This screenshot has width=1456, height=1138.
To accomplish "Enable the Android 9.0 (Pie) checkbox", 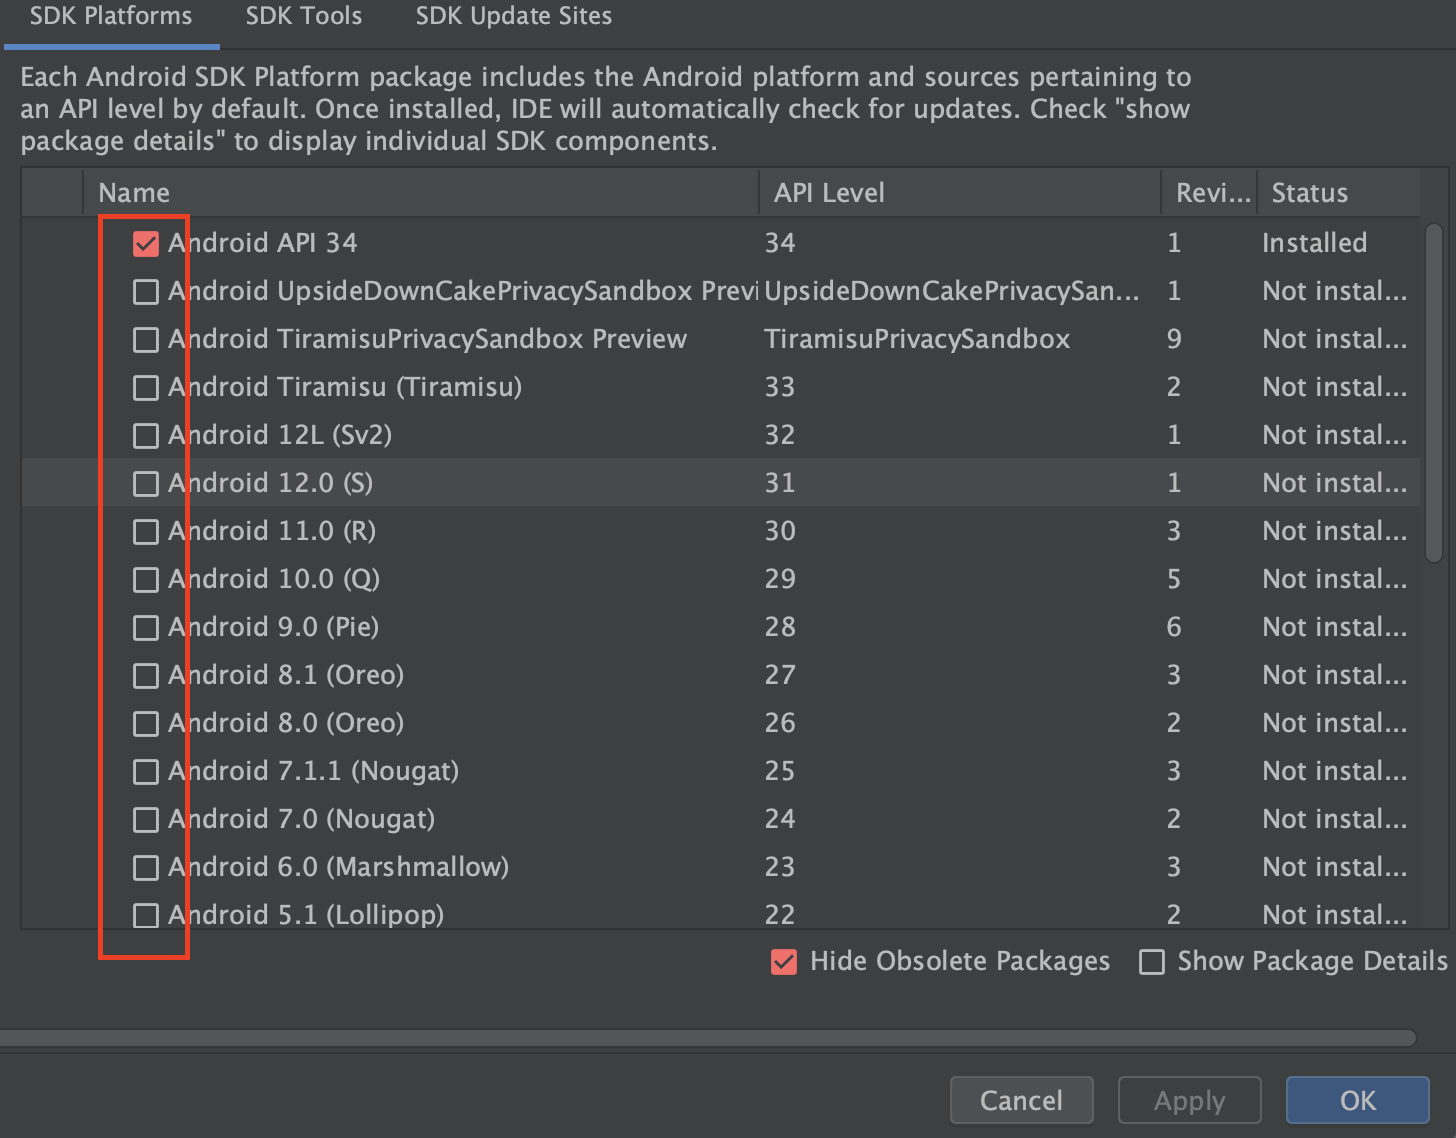I will pyautogui.click(x=146, y=628).
